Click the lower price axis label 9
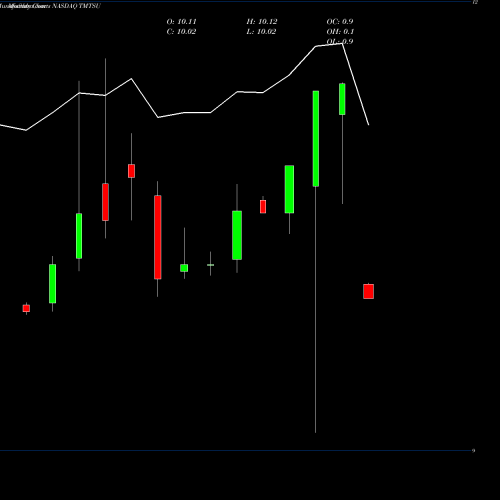Screen dimensions: 500x500 tap(473, 451)
